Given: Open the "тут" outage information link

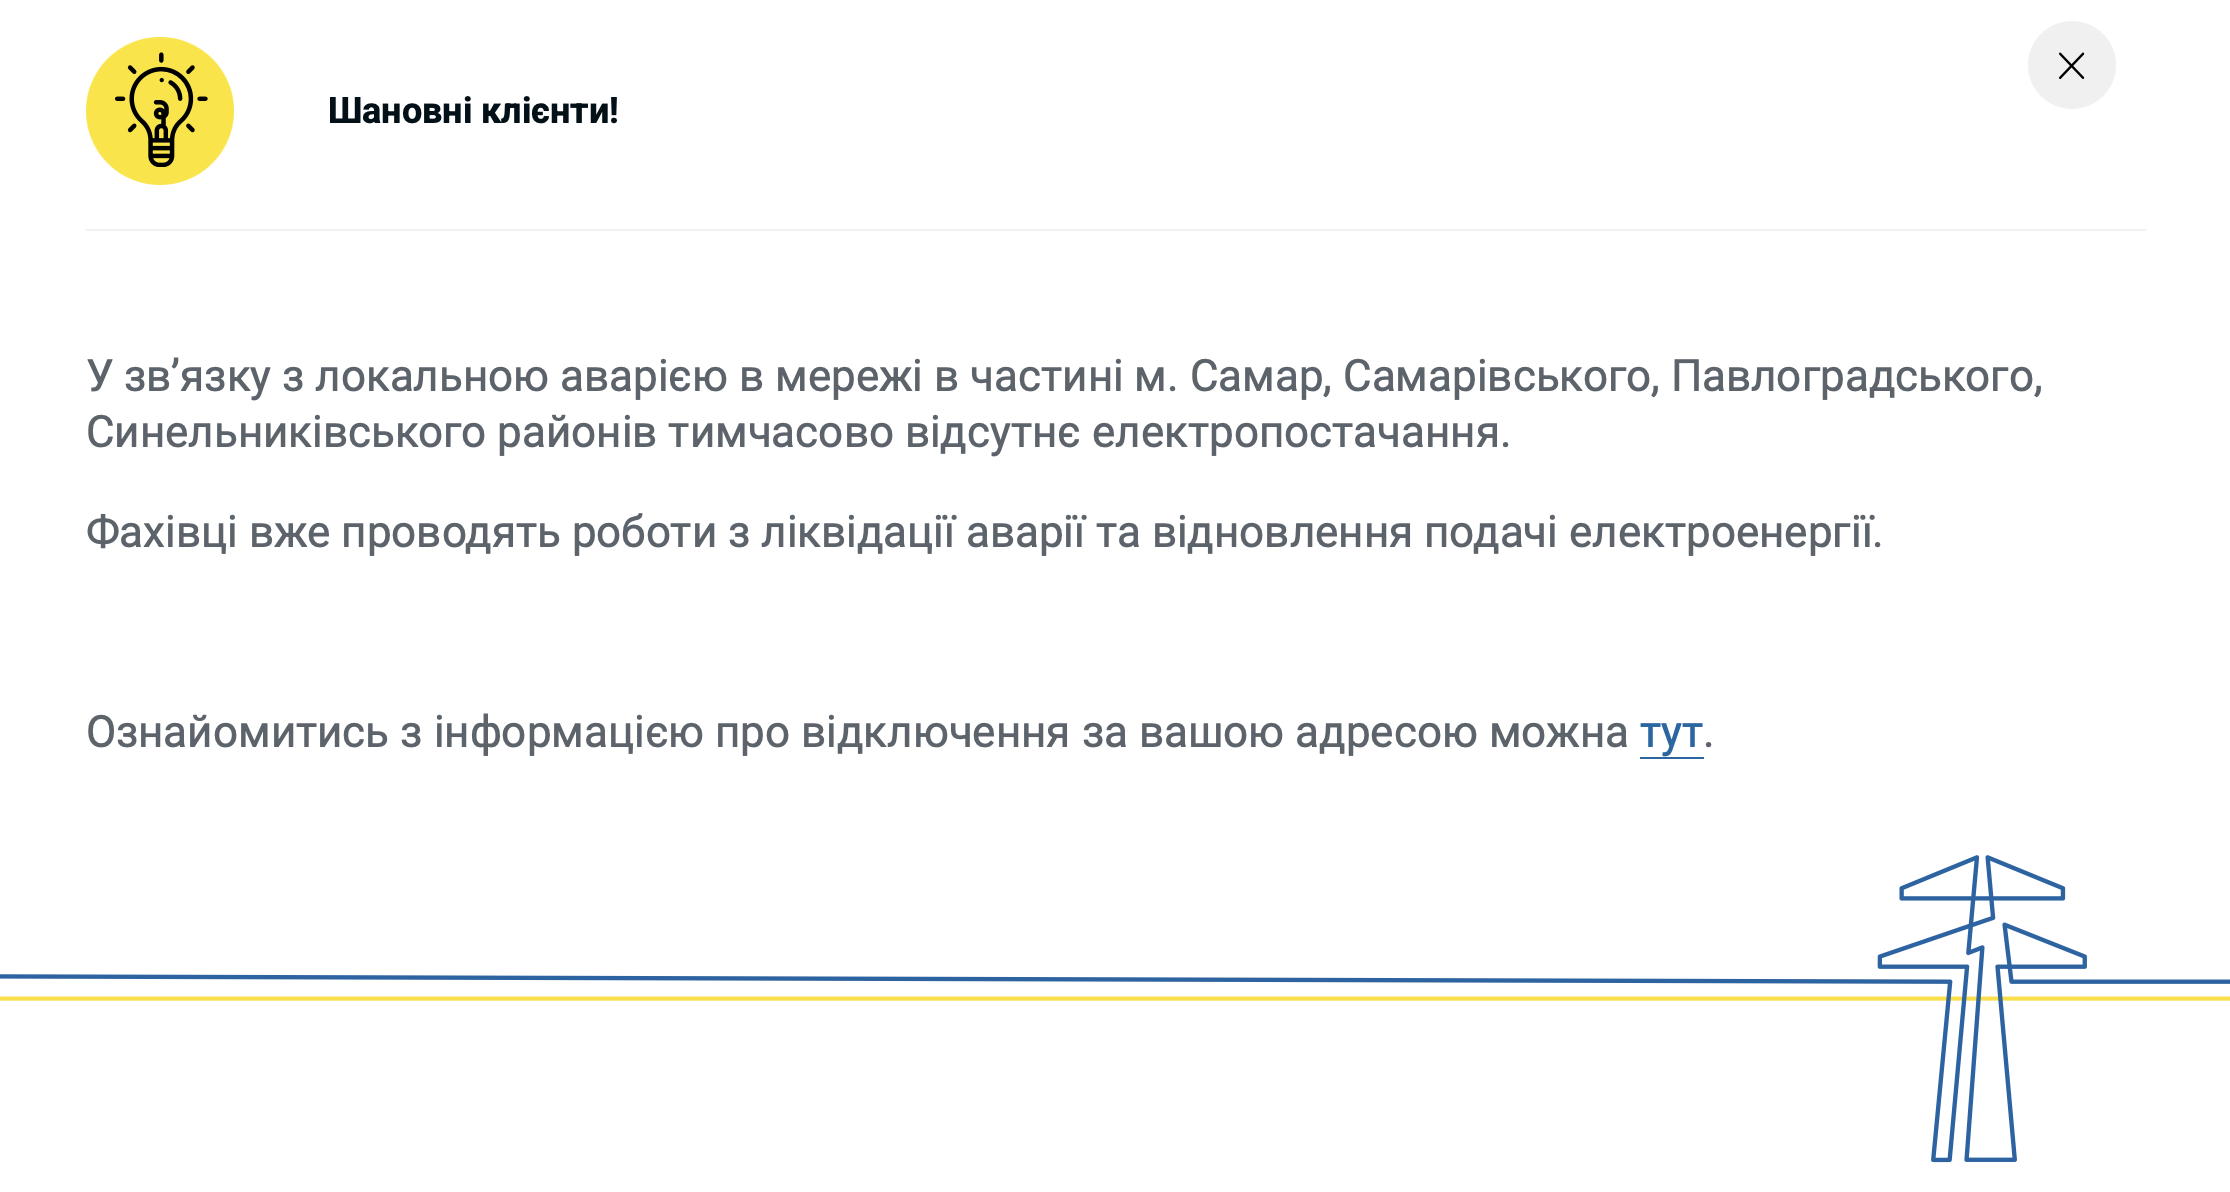Looking at the screenshot, I should [1671, 733].
